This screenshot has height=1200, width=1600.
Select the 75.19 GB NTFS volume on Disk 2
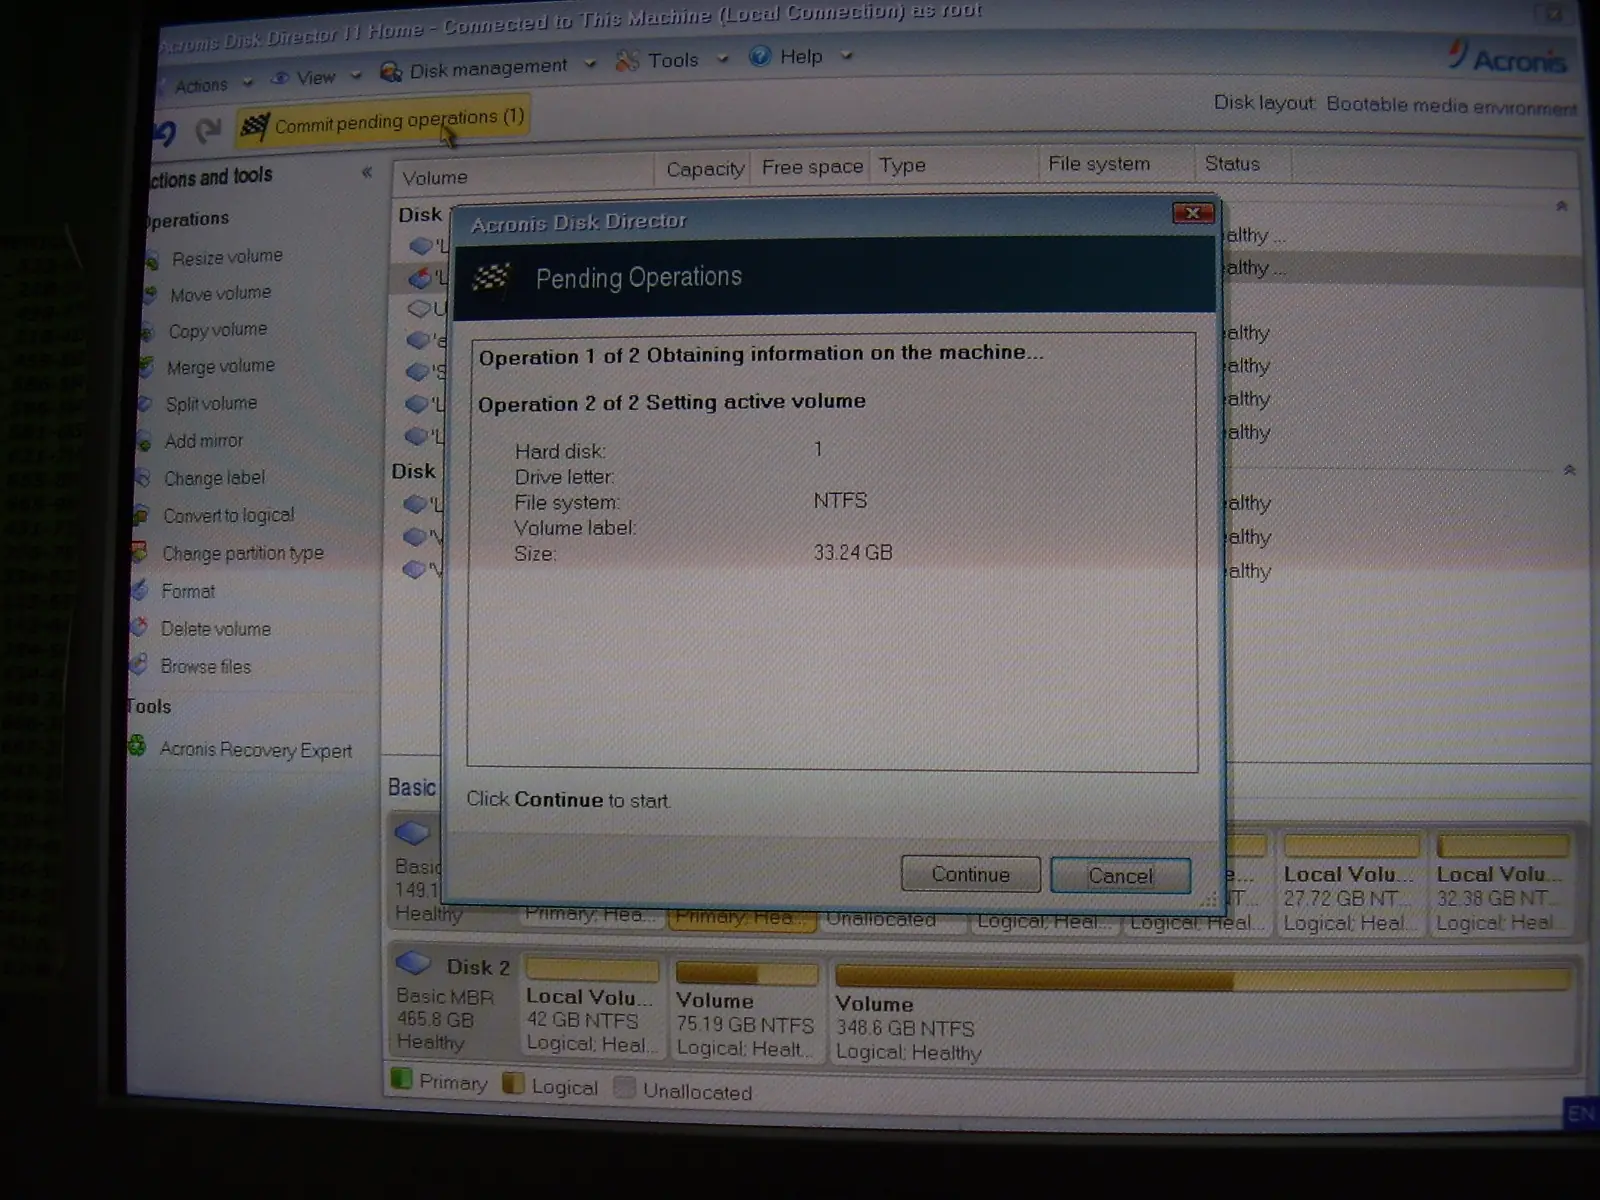746,1011
